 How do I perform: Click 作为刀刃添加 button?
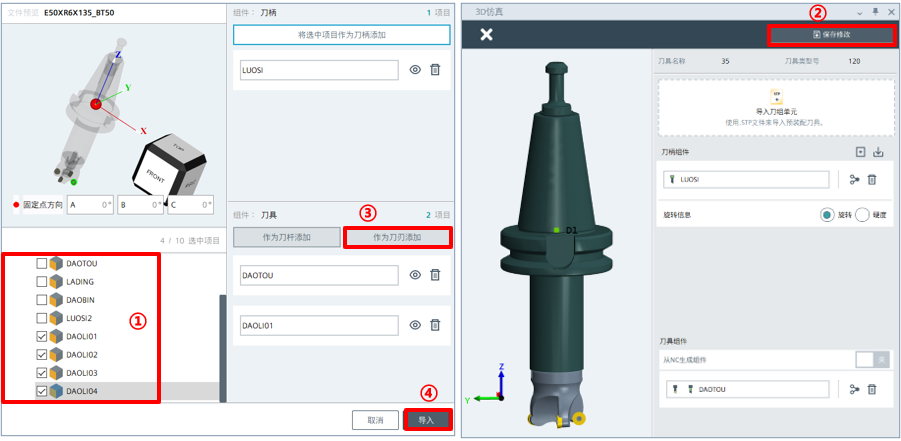[x=397, y=237]
